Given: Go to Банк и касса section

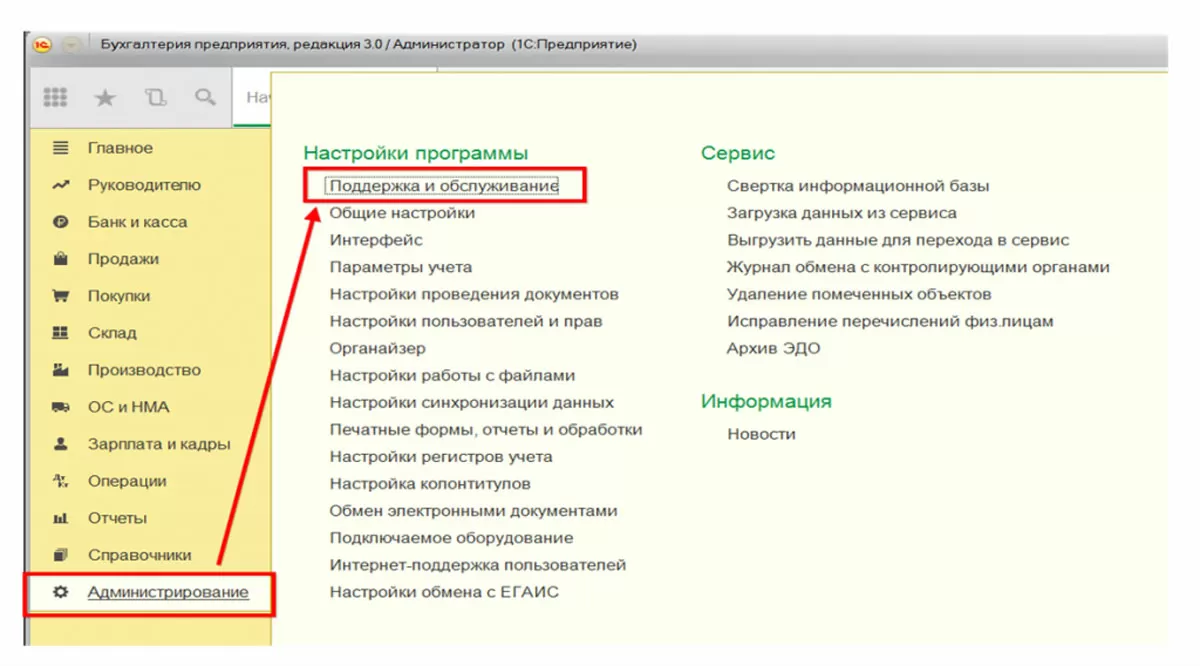Looking at the screenshot, I should pyautogui.click(x=137, y=222).
